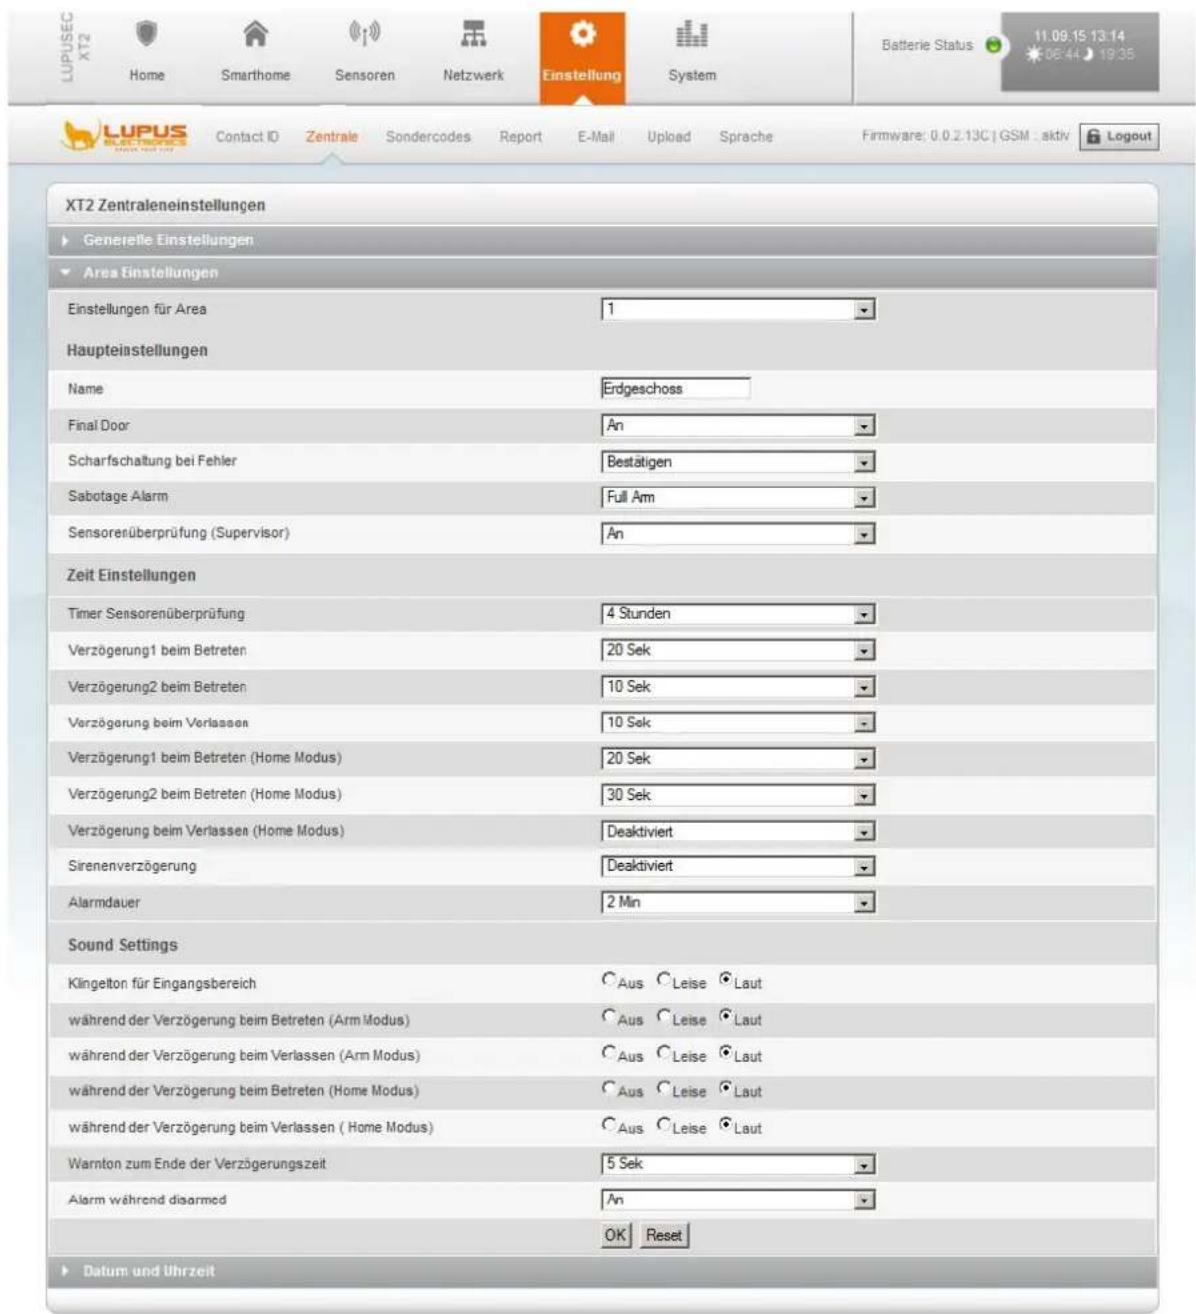Image resolution: width=1196 pixels, height=1314 pixels.
Task: Switch to the Contact ID tab
Action: pos(247,137)
